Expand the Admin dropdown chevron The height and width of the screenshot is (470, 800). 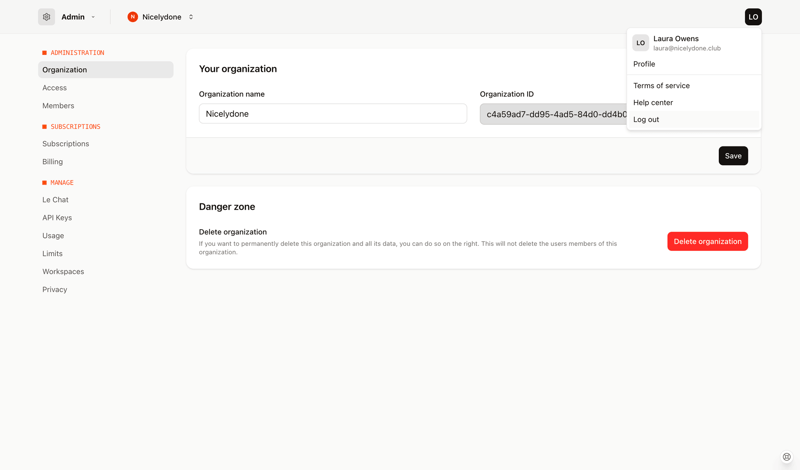(x=93, y=17)
